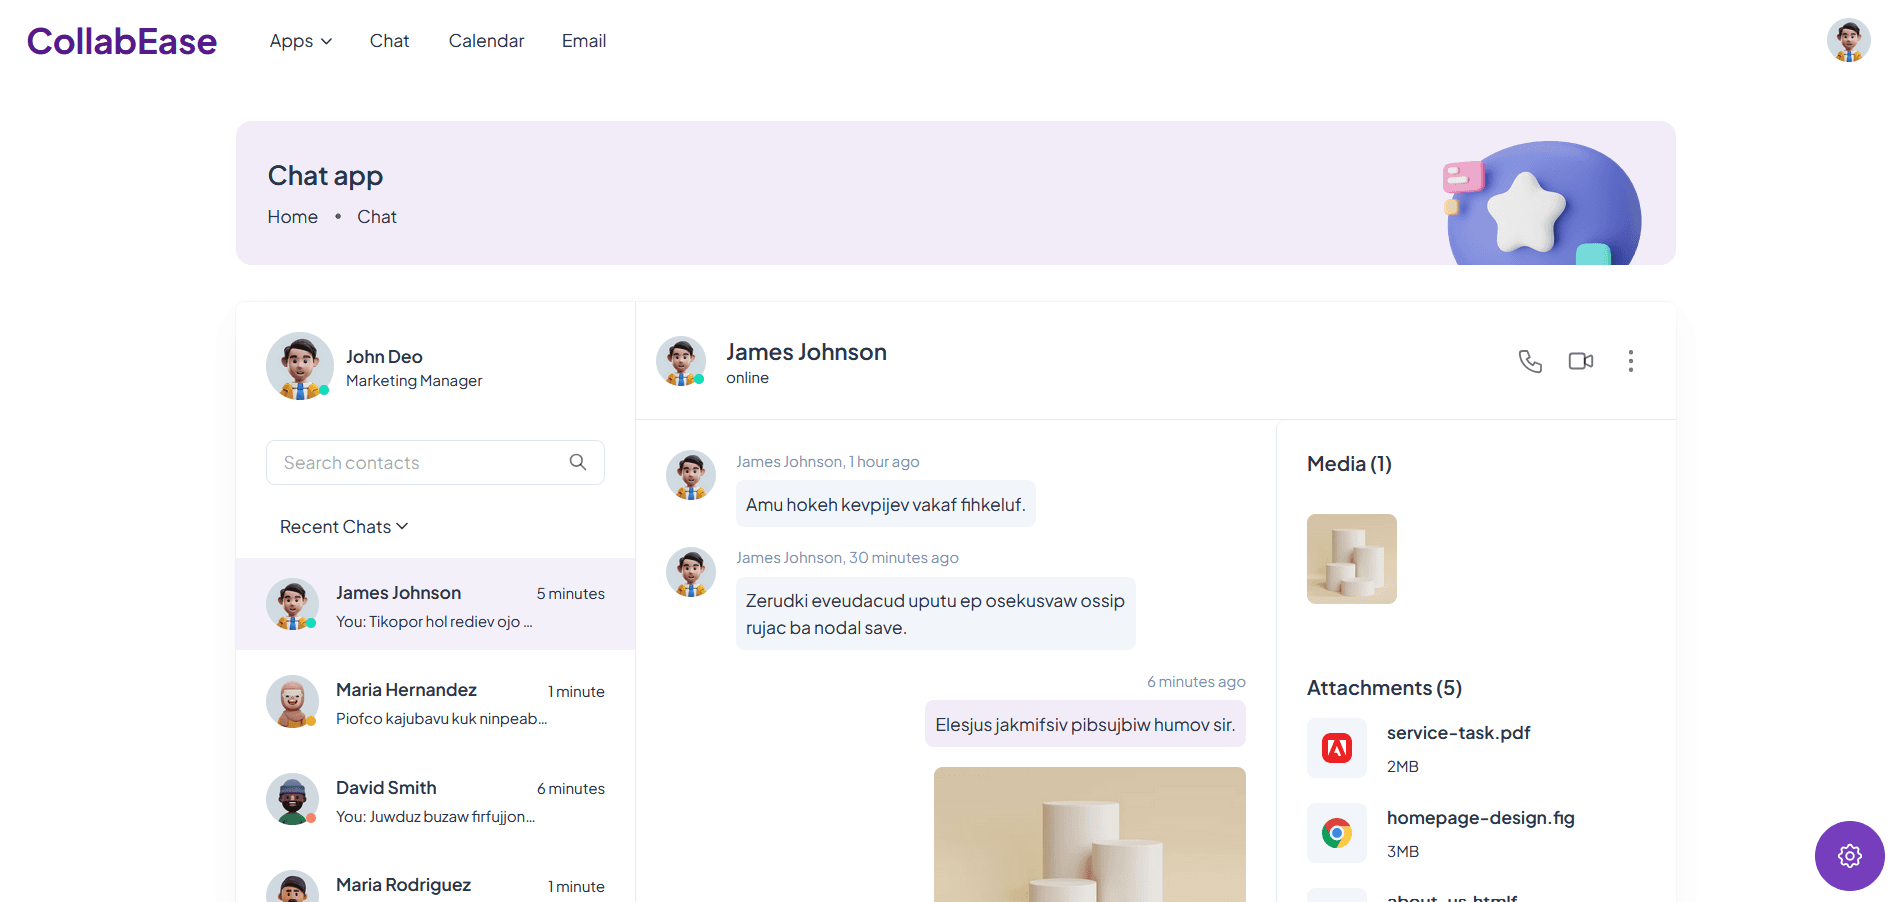Start a video call with James Johnson
The image size is (1902, 902).
[1580, 361]
